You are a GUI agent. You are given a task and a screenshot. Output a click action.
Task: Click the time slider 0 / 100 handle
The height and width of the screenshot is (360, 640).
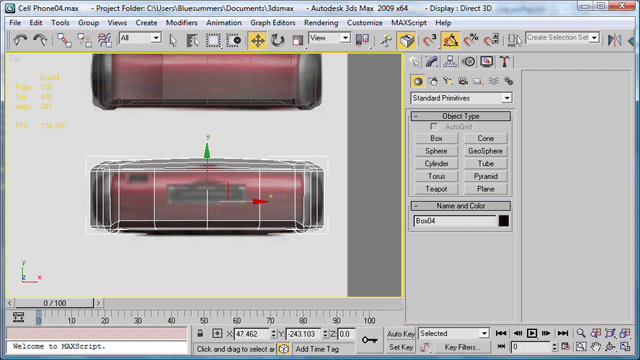pyautogui.click(x=55, y=303)
